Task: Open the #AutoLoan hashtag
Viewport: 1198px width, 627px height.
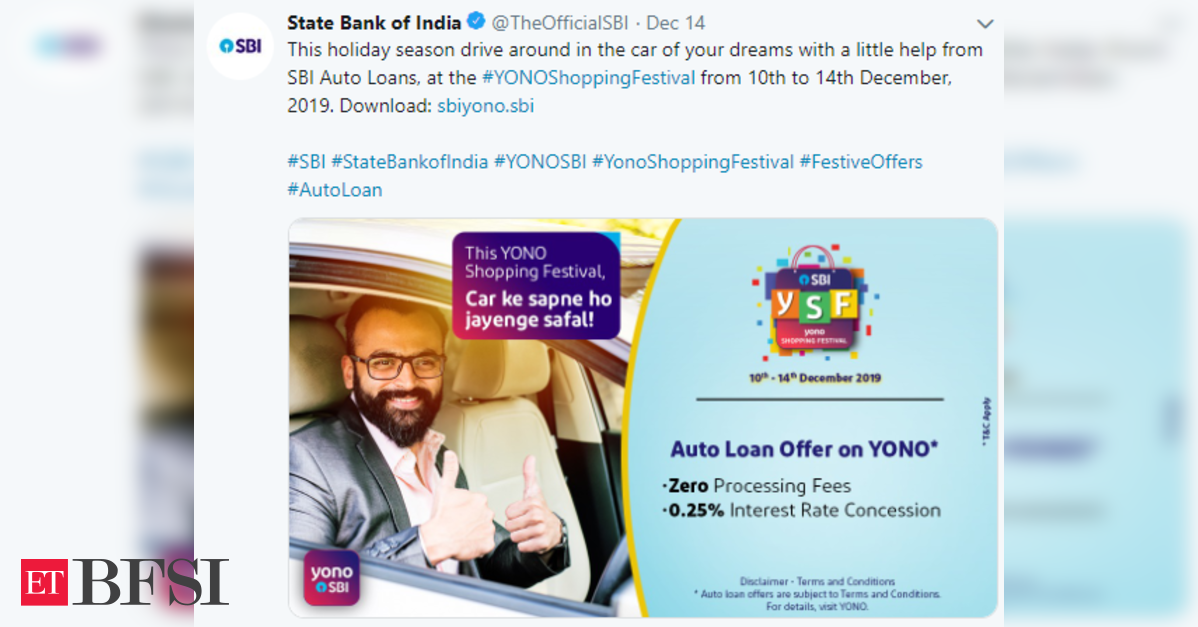Action: [x=335, y=189]
